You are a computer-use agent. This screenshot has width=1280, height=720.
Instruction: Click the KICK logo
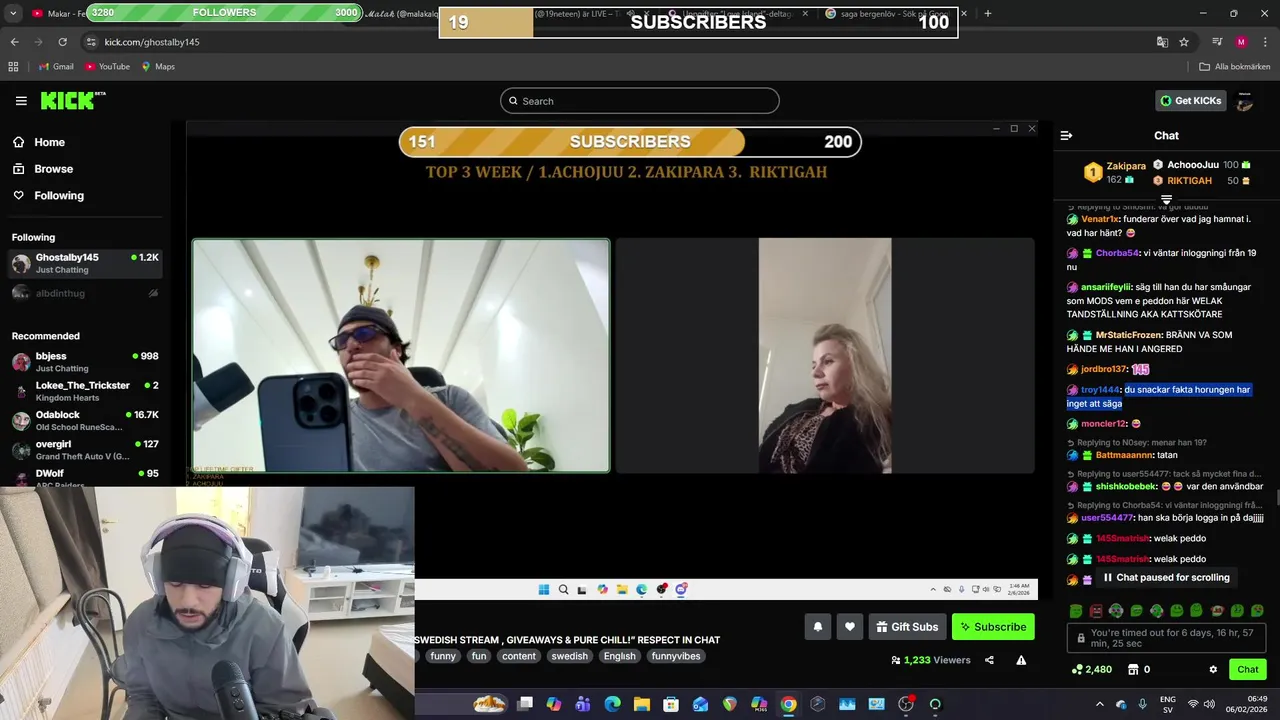tap(72, 100)
